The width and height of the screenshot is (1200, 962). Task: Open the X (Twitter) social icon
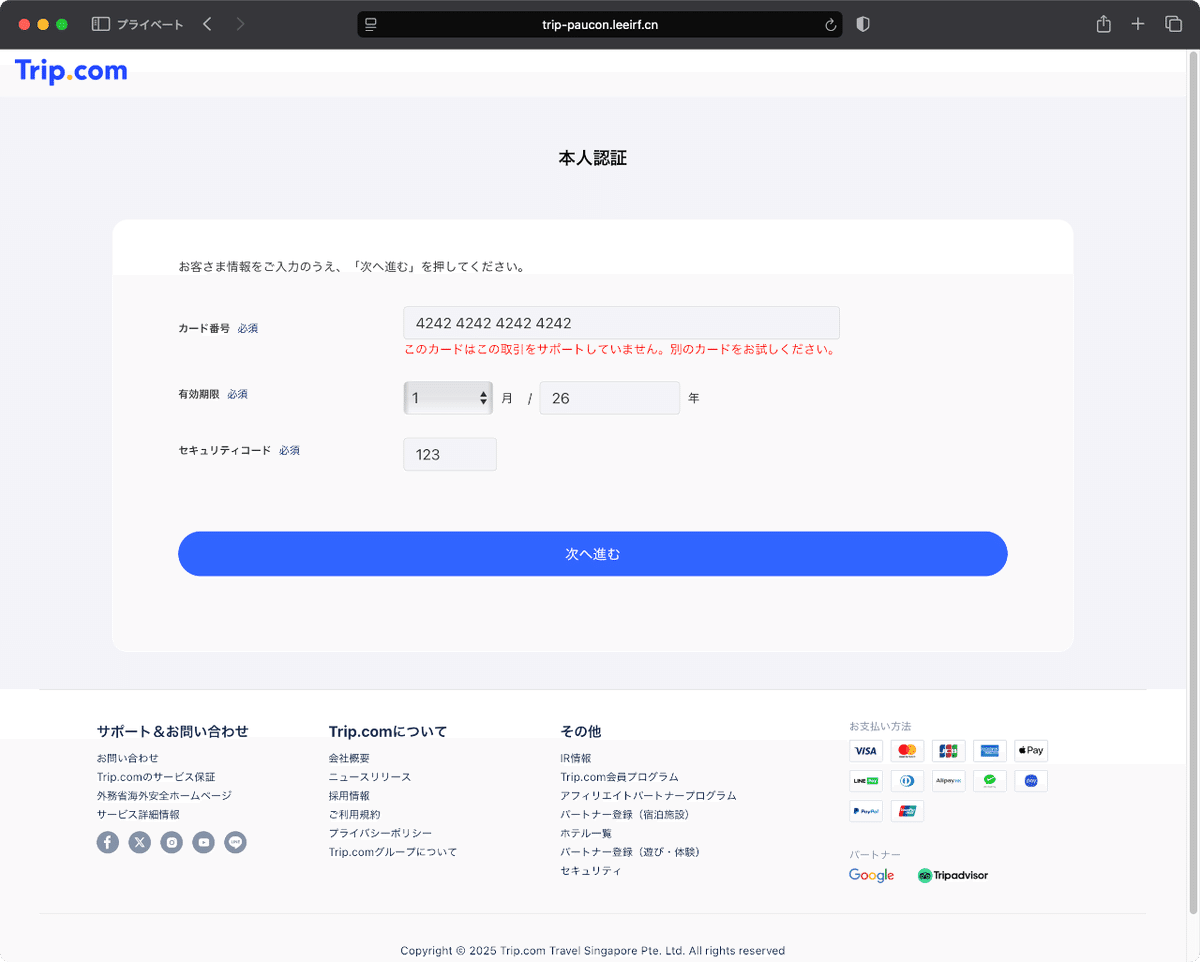pyautogui.click(x=140, y=842)
